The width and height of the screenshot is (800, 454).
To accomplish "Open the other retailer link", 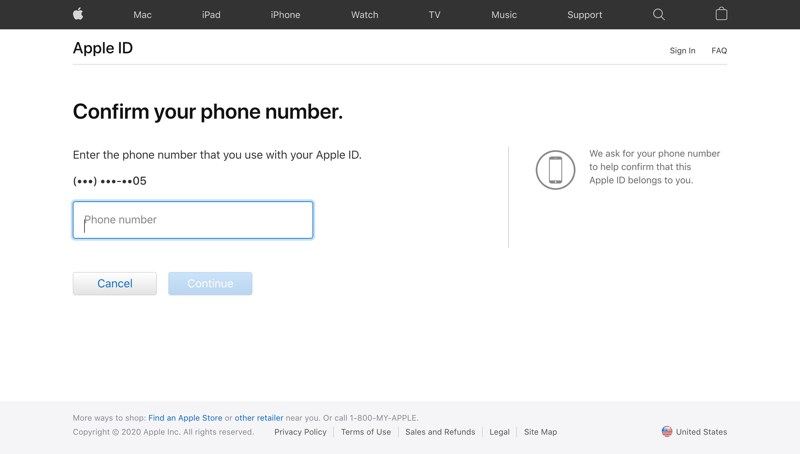I will tap(259, 418).
